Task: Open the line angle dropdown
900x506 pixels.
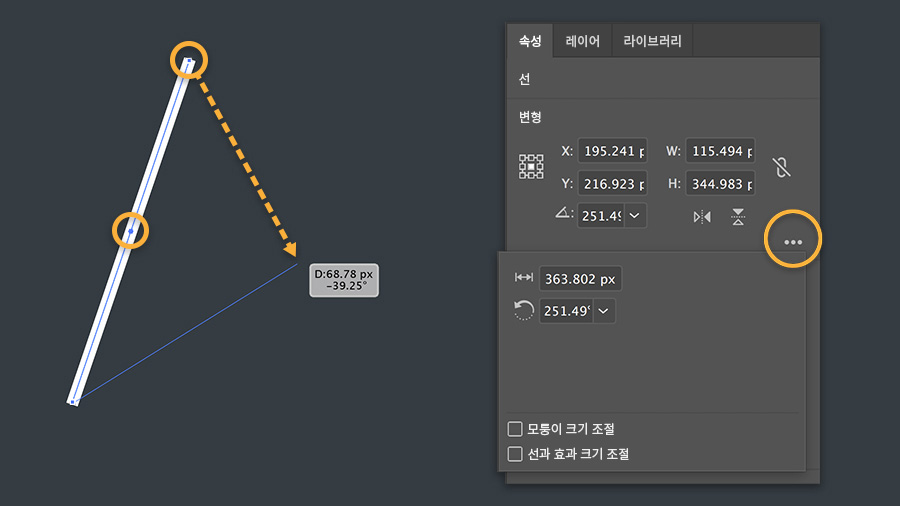Action: pyautogui.click(x=604, y=311)
